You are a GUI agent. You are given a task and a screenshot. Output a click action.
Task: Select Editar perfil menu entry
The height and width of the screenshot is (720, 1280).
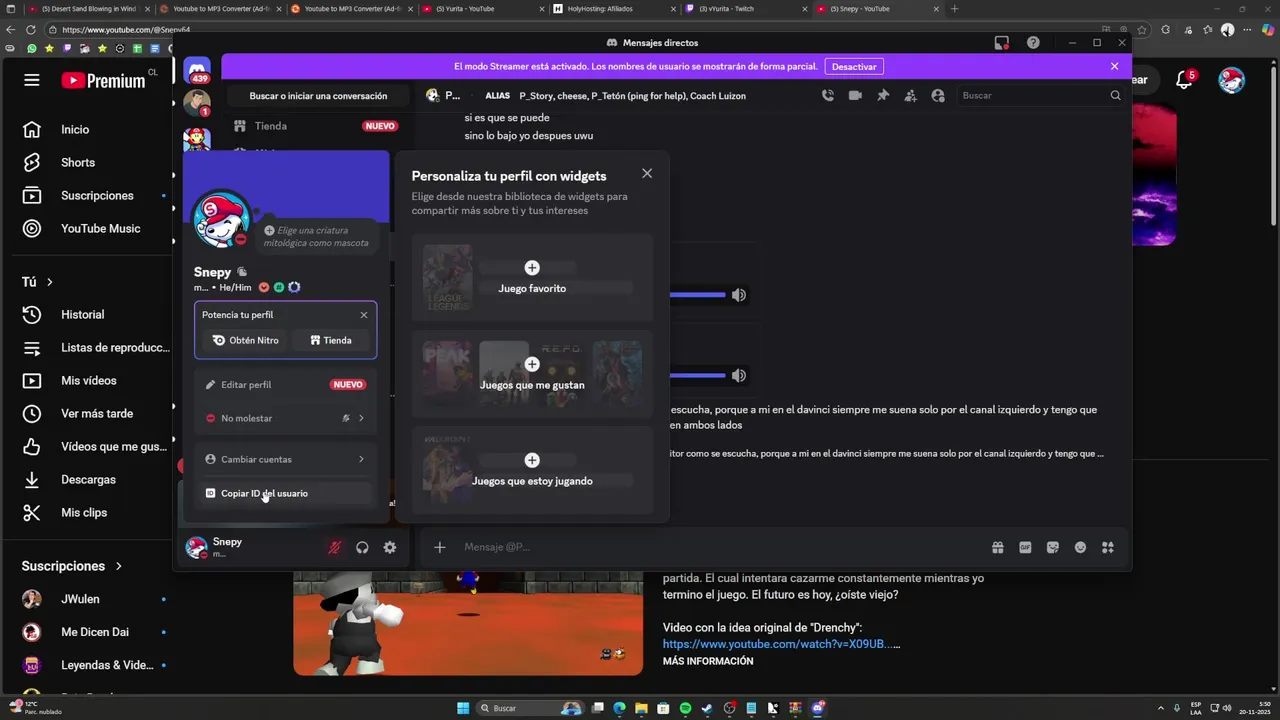coord(285,384)
